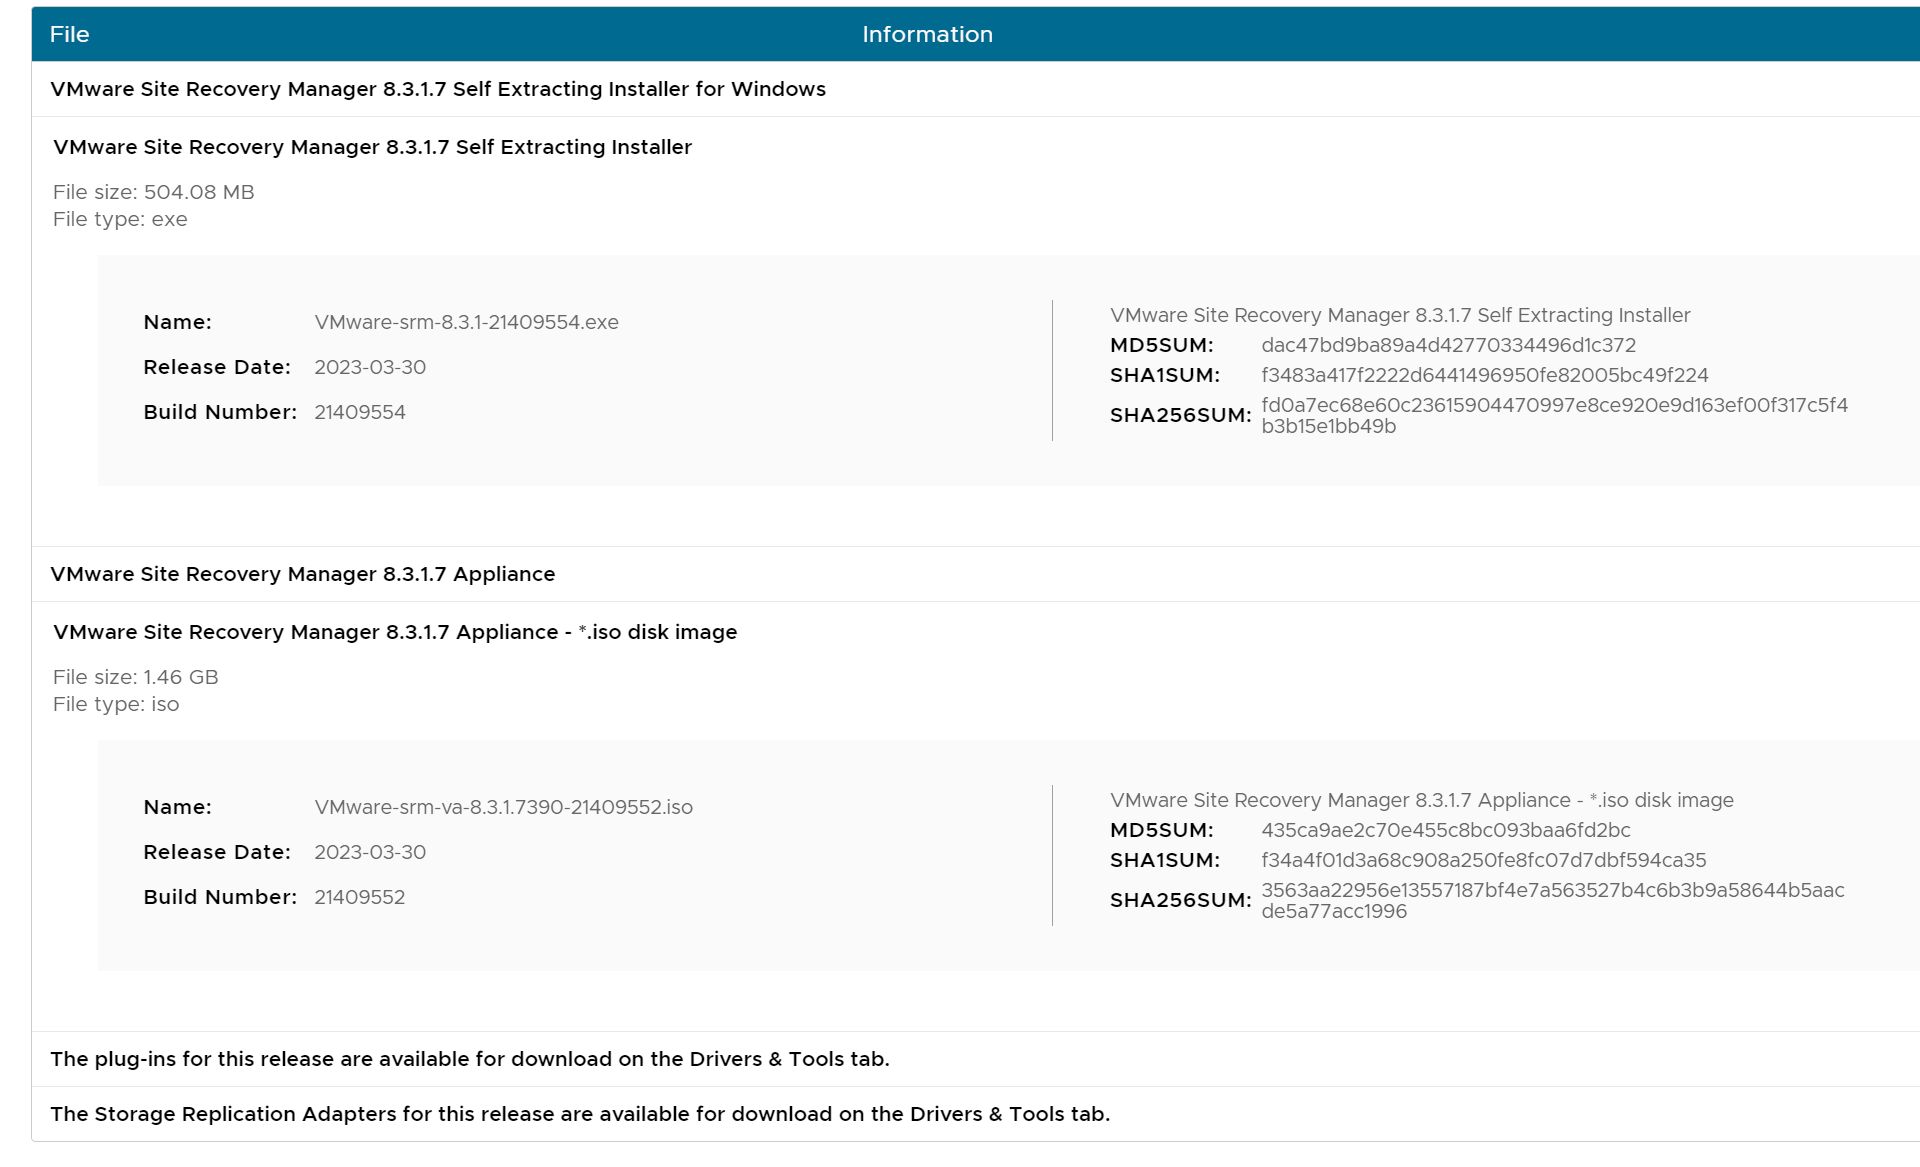
Task: Click the iso MD5SUM hash value
Action: tap(1445, 830)
